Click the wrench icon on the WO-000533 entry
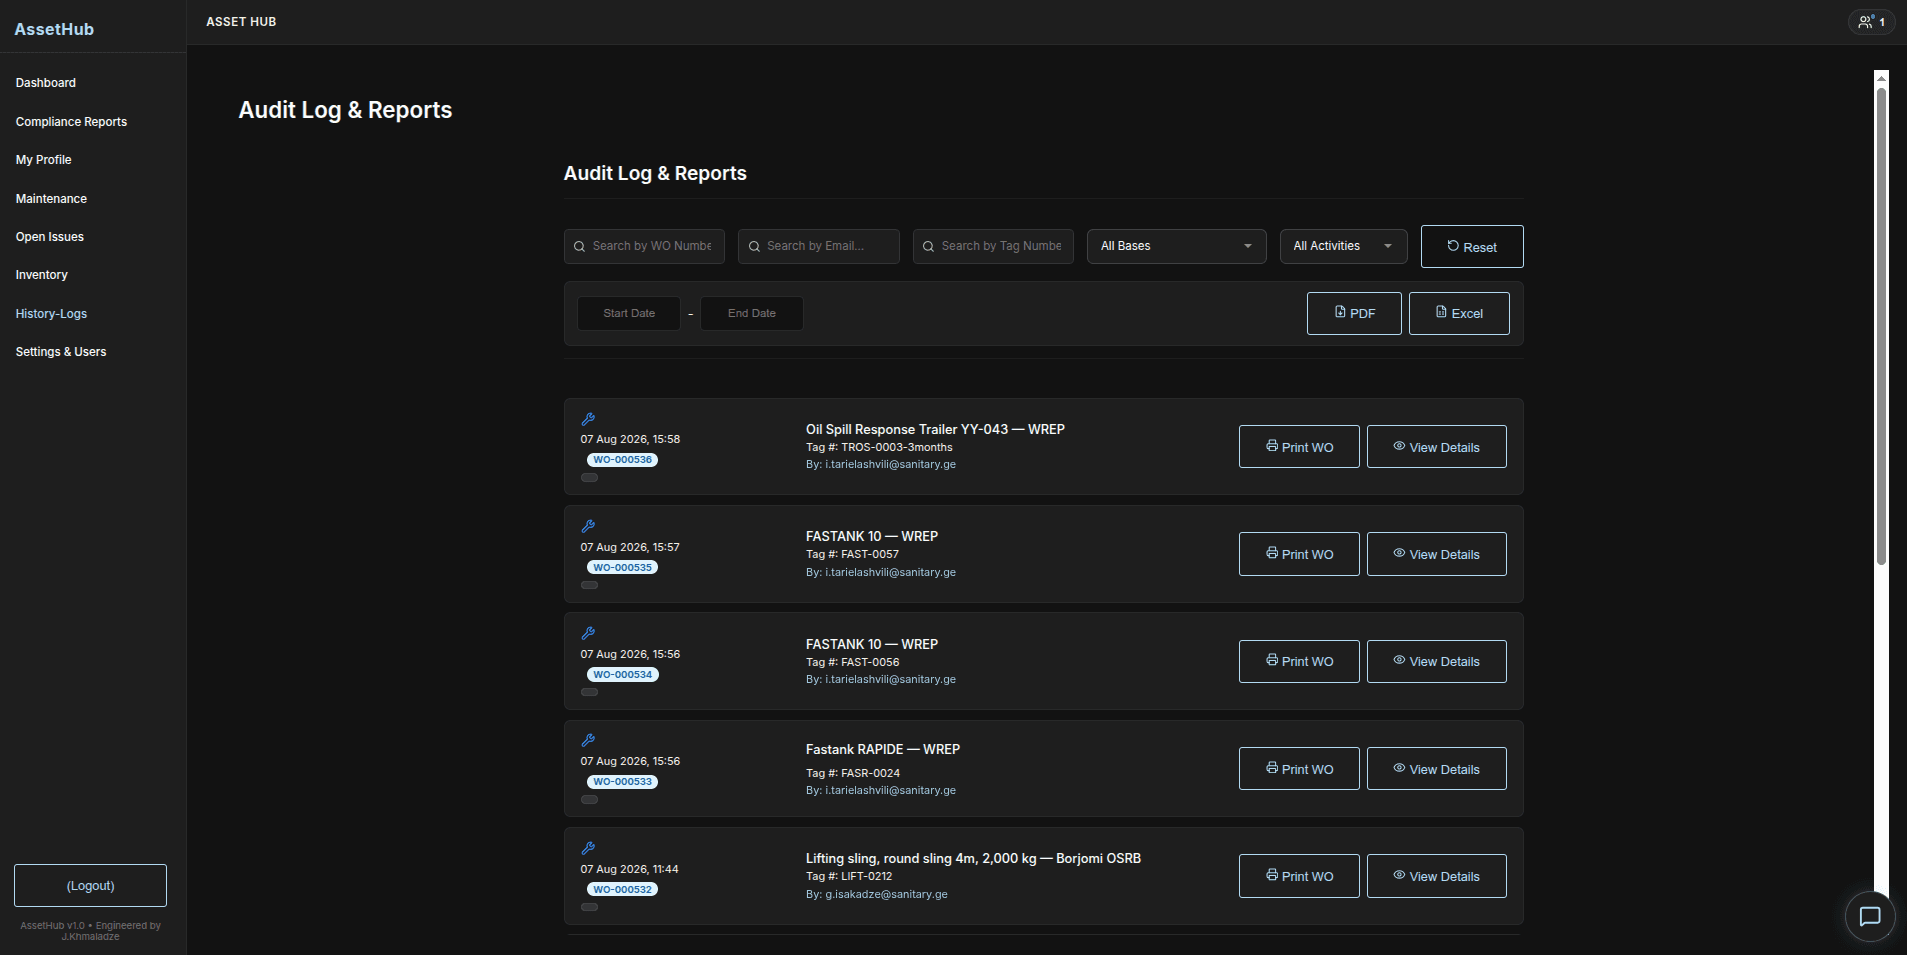Screen dimensions: 1907x955 point(588,741)
